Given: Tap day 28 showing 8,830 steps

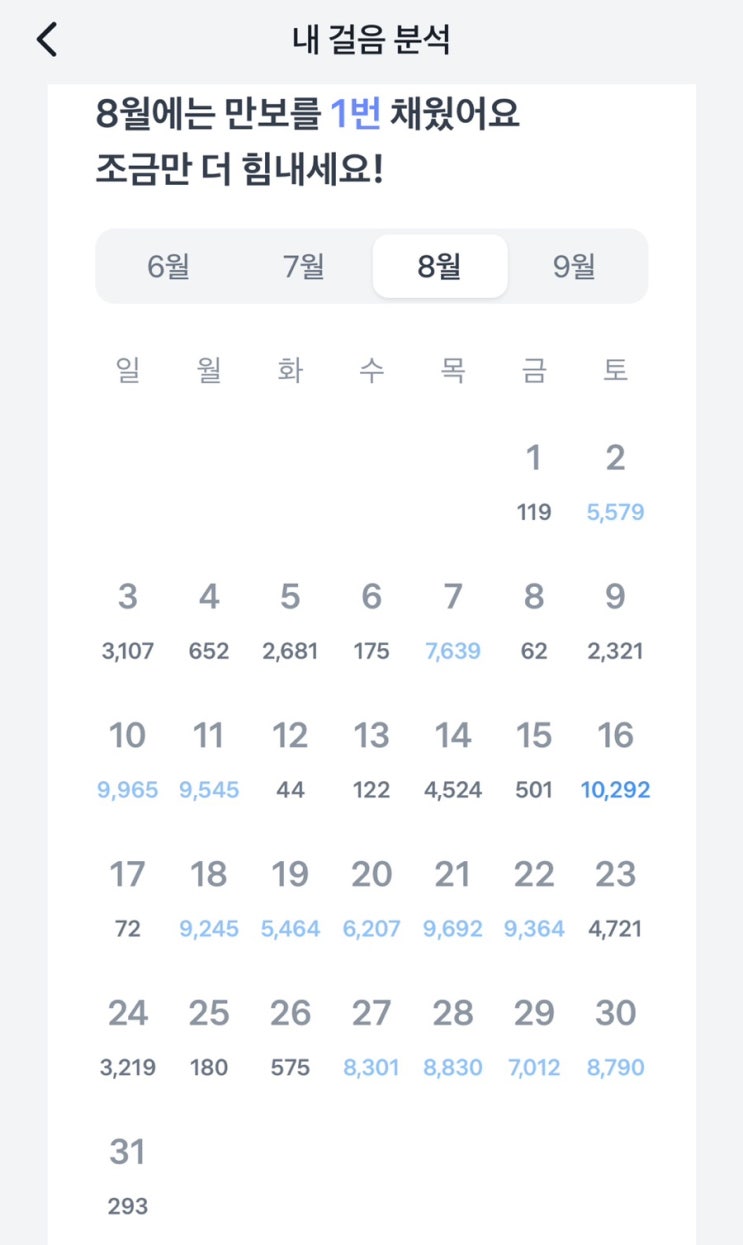Looking at the screenshot, I should (x=453, y=1039).
